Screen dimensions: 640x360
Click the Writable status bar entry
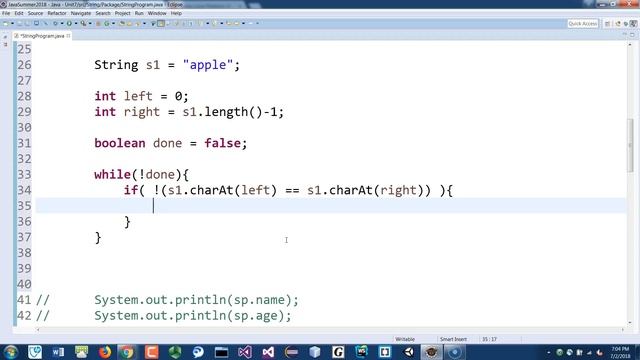[405, 339]
